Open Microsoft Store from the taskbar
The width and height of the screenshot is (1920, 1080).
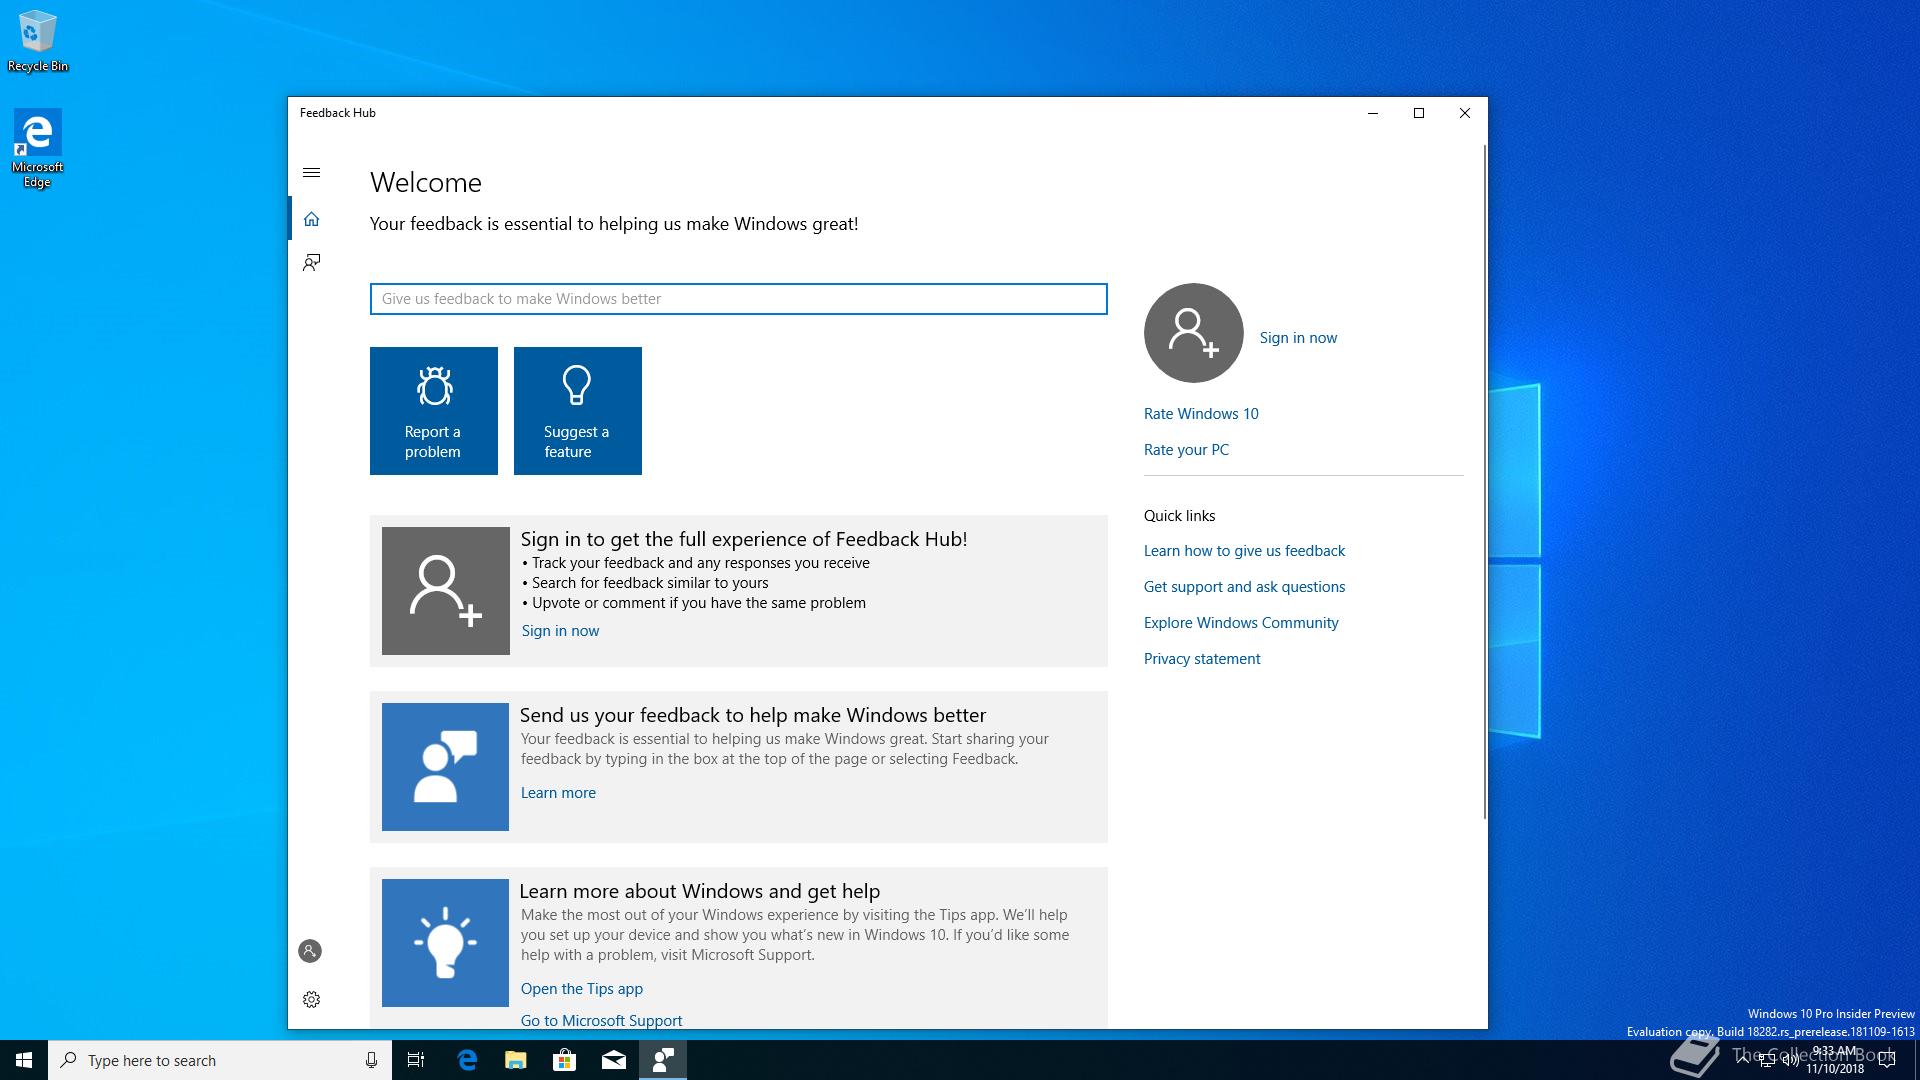[x=565, y=1060]
